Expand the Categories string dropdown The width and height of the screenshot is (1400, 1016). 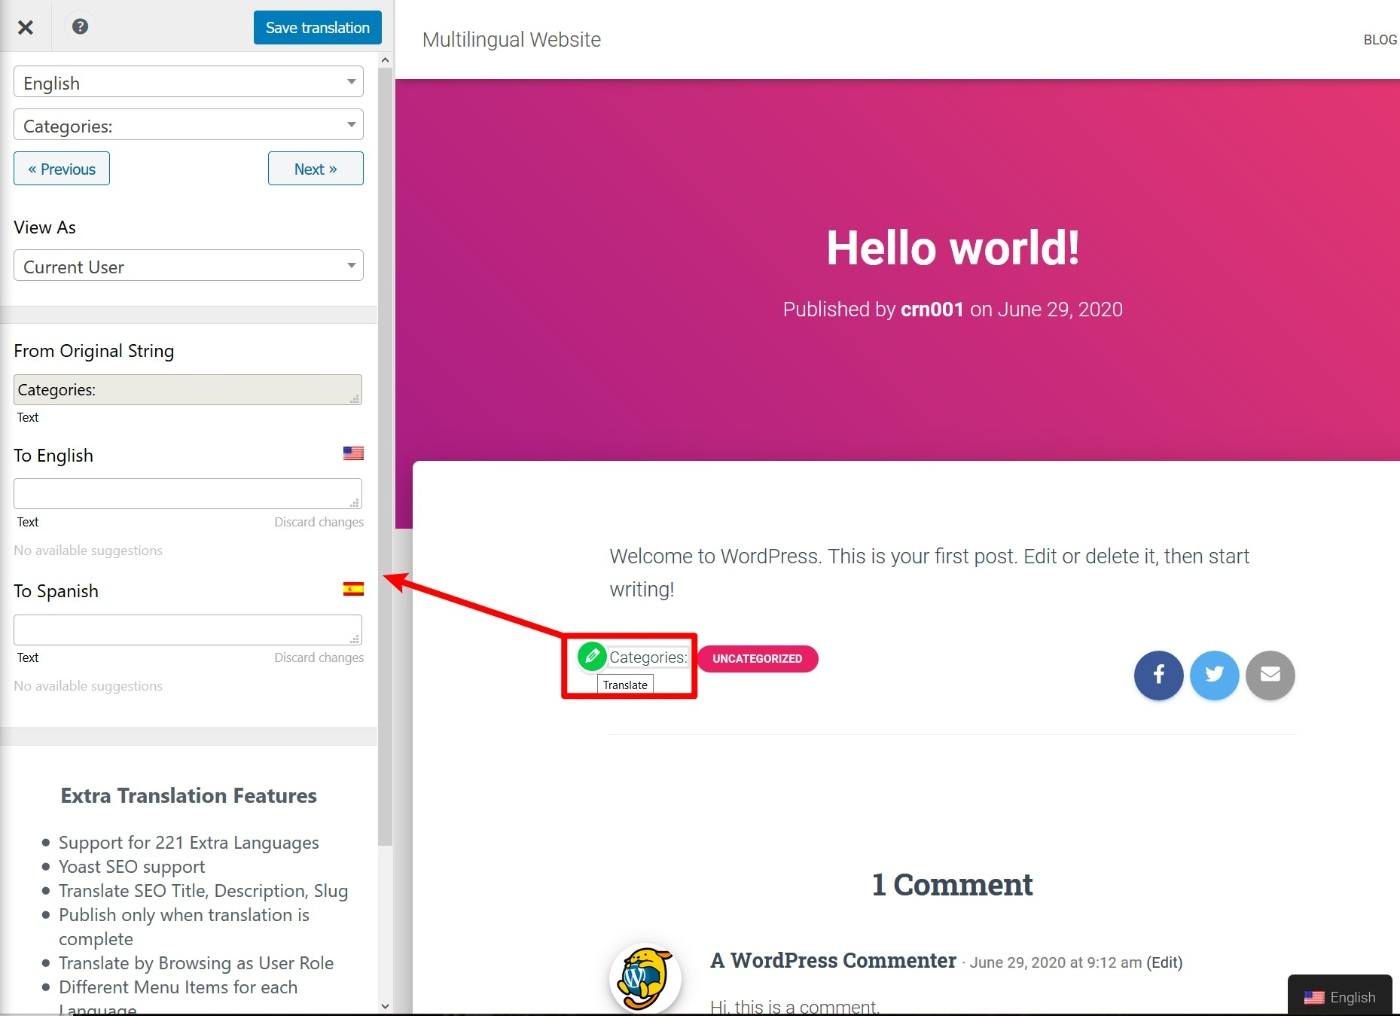pos(188,126)
